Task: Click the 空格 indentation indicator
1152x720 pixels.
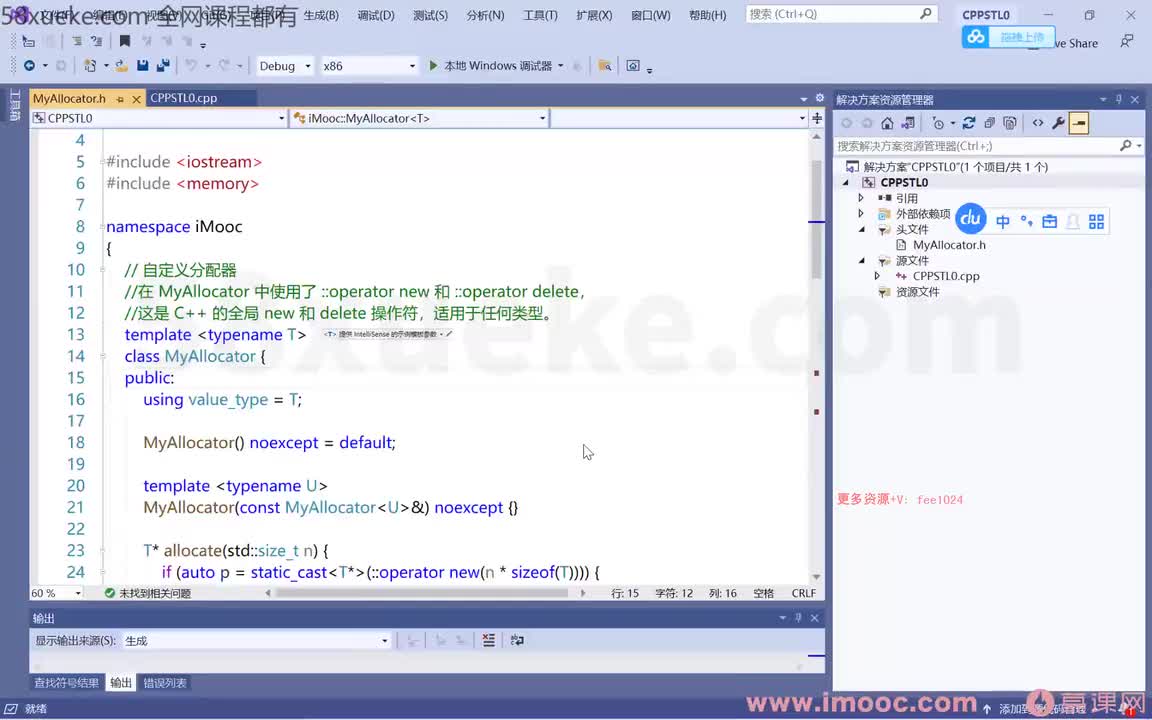Action: pyautogui.click(x=763, y=593)
